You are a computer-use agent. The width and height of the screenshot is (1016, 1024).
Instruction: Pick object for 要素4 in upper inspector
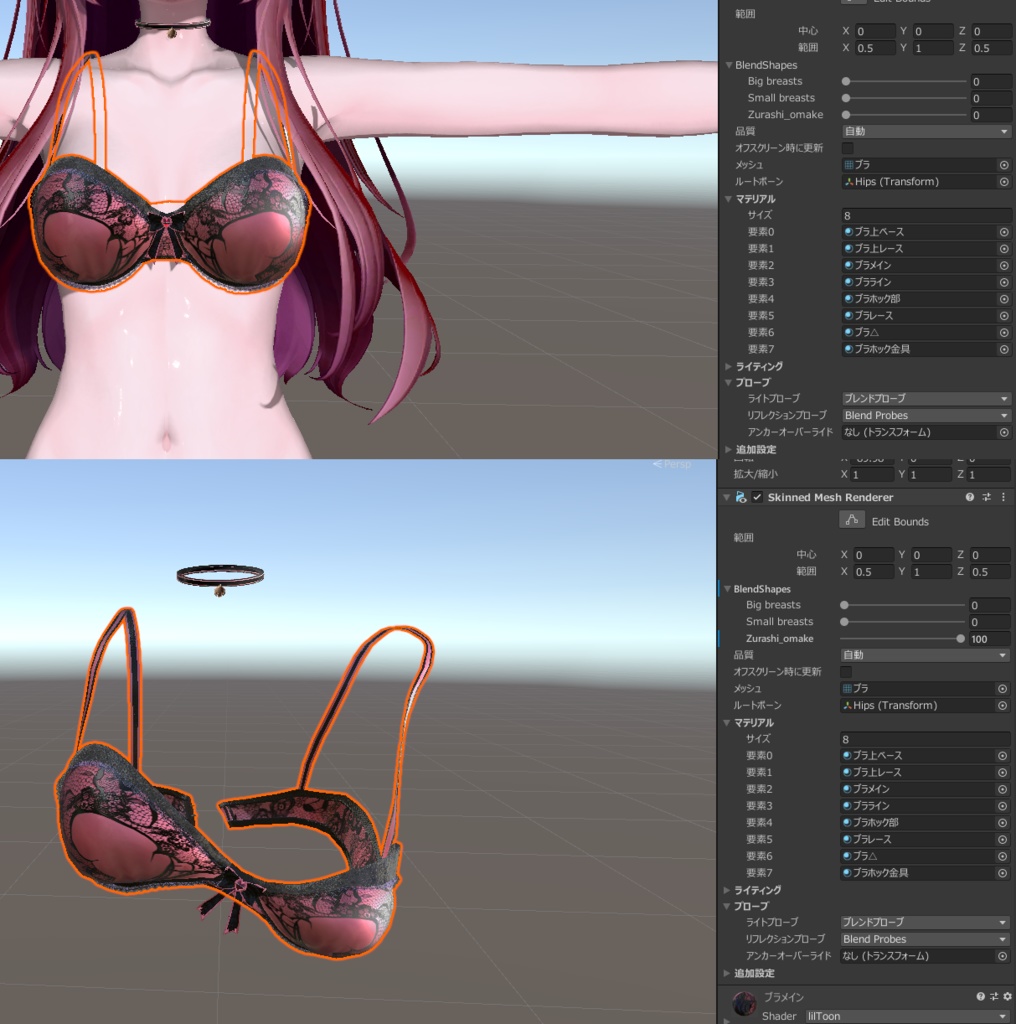[x=1004, y=299]
